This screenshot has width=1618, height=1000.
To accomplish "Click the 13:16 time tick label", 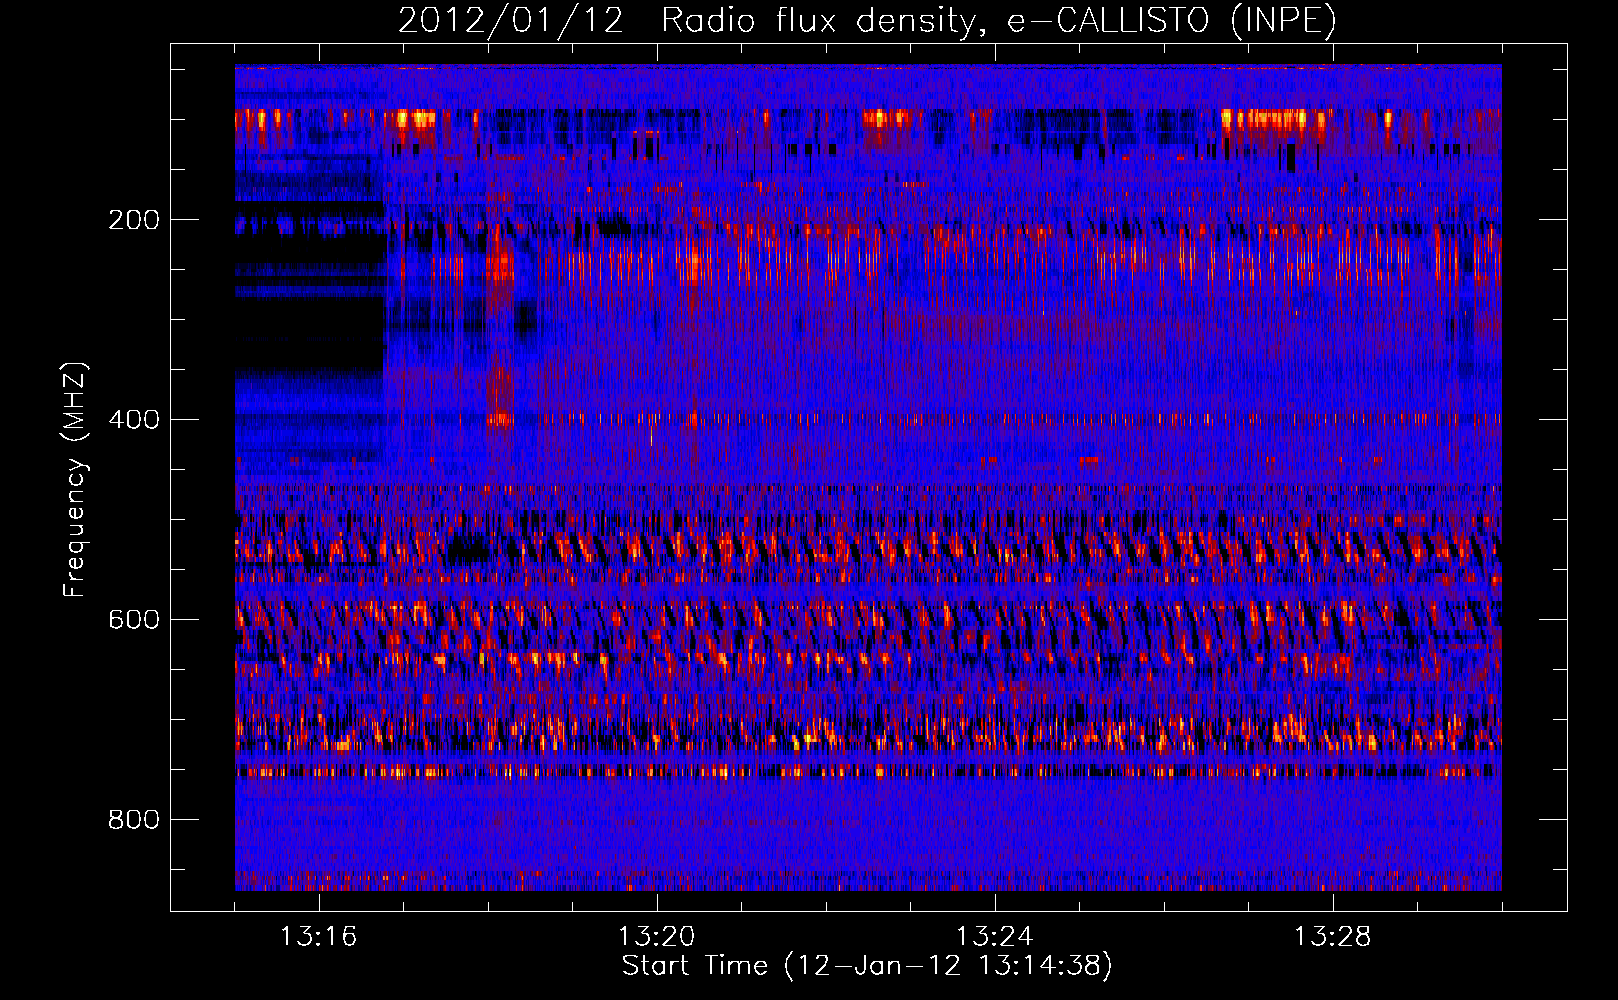I will [x=318, y=937].
